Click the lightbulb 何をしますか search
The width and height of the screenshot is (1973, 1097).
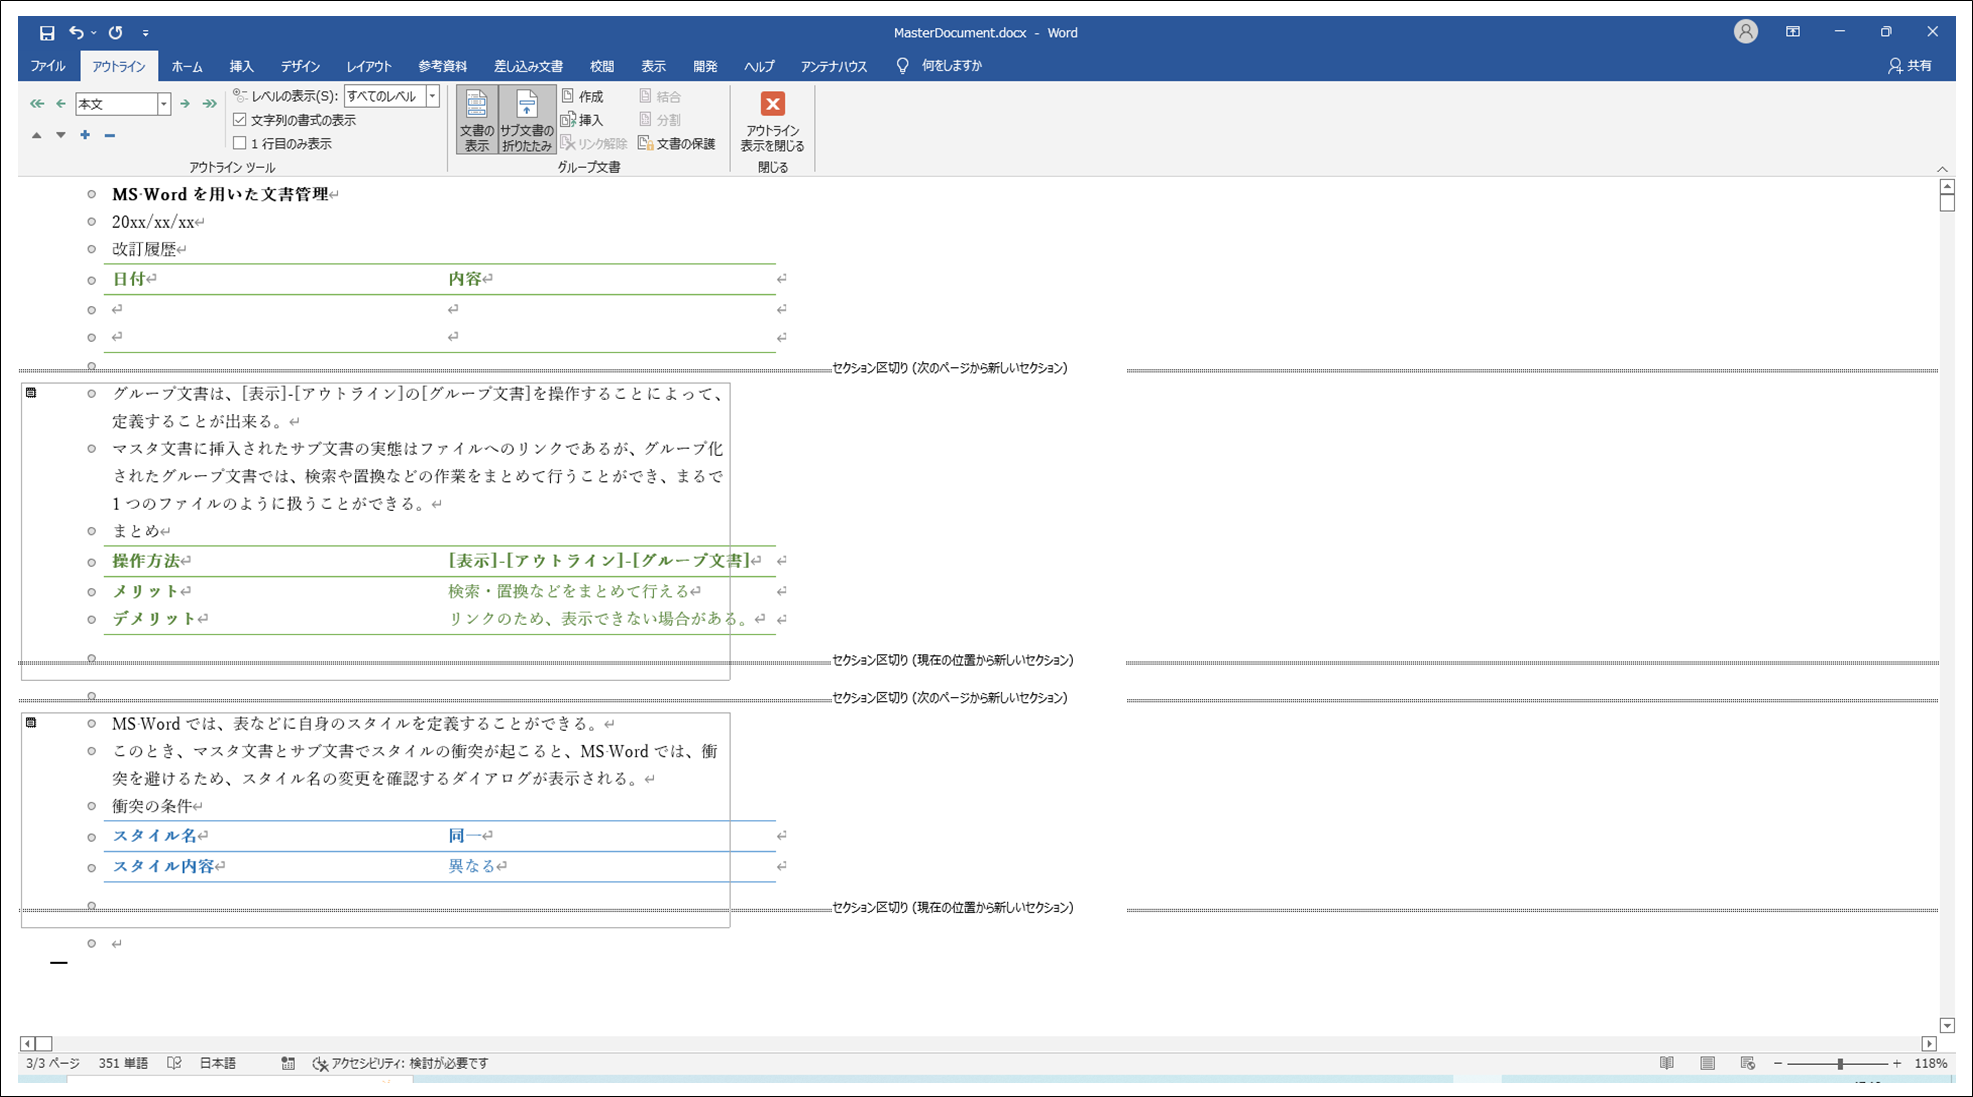pyautogui.click(x=939, y=66)
